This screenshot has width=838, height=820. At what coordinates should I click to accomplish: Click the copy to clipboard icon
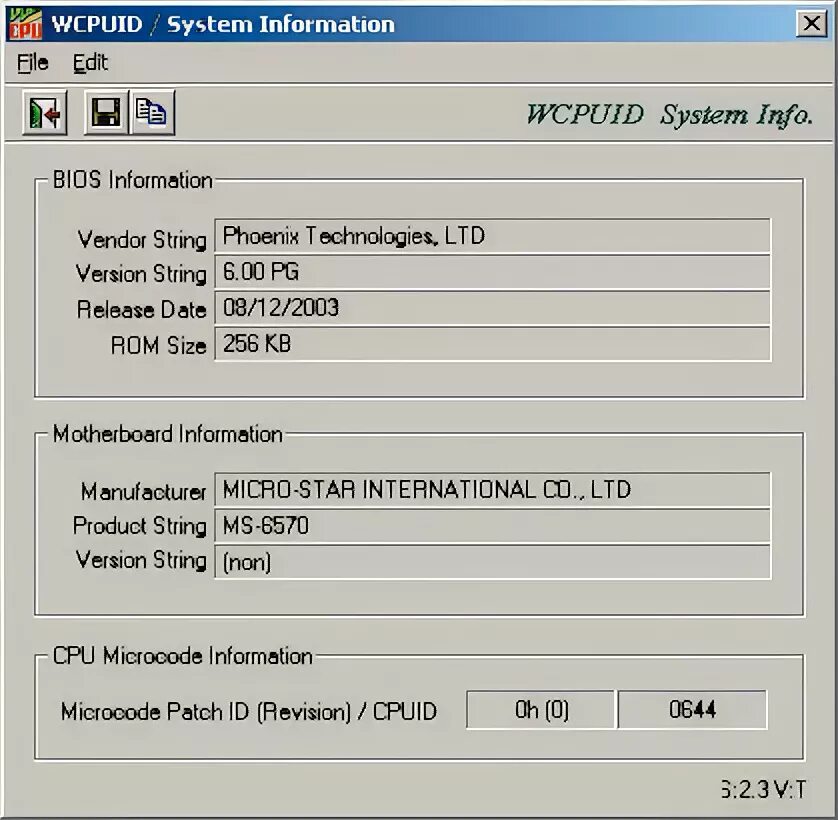pyautogui.click(x=152, y=112)
